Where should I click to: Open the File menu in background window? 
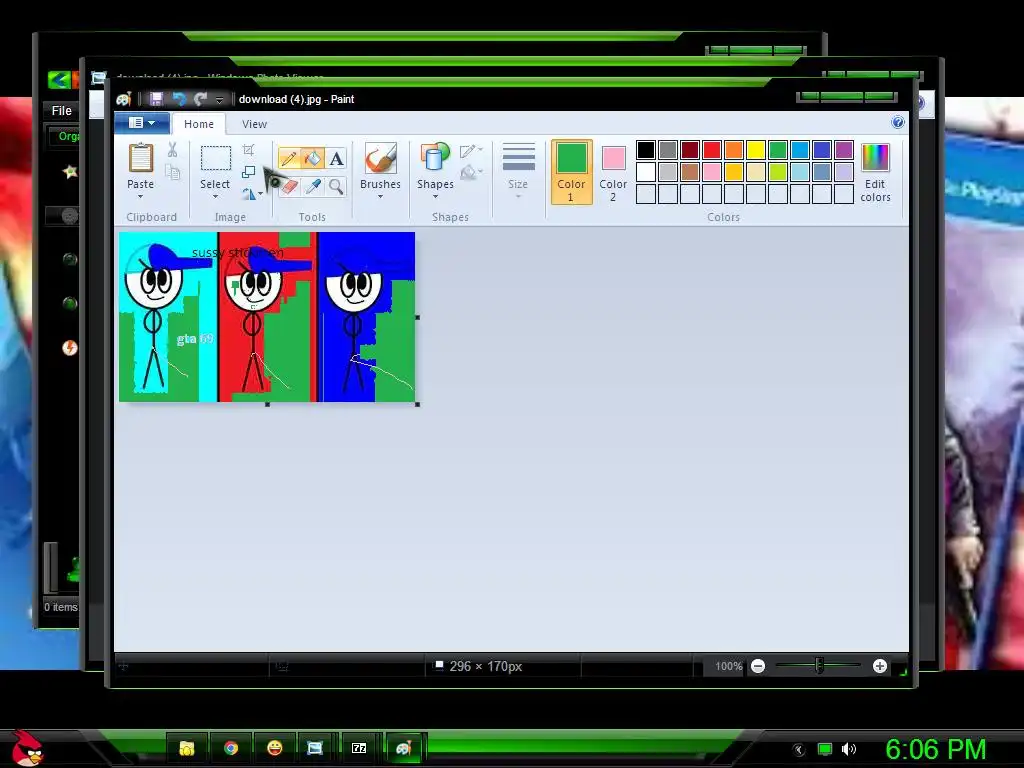tap(61, 111)
